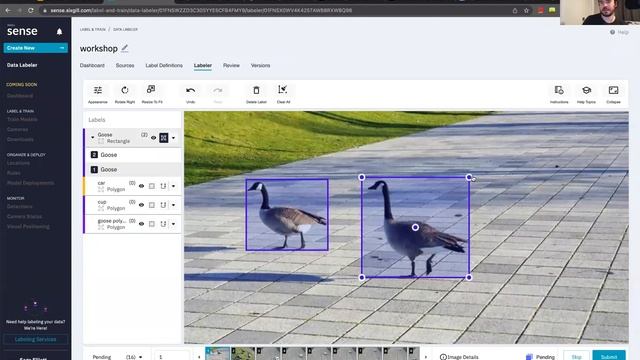Click the Collapse view icon
This screenshot has width=640, height=360.
(x=613, y=90)
